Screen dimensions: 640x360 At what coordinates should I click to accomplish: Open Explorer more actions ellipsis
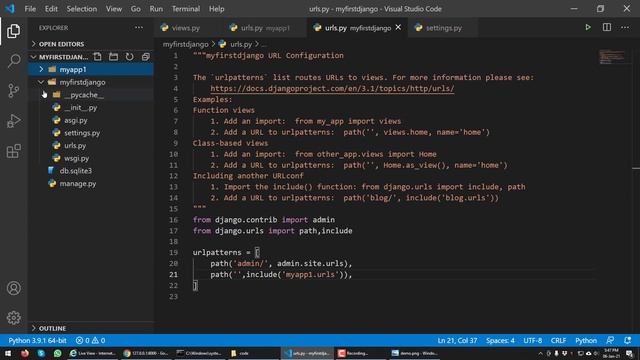click(139, 28)
